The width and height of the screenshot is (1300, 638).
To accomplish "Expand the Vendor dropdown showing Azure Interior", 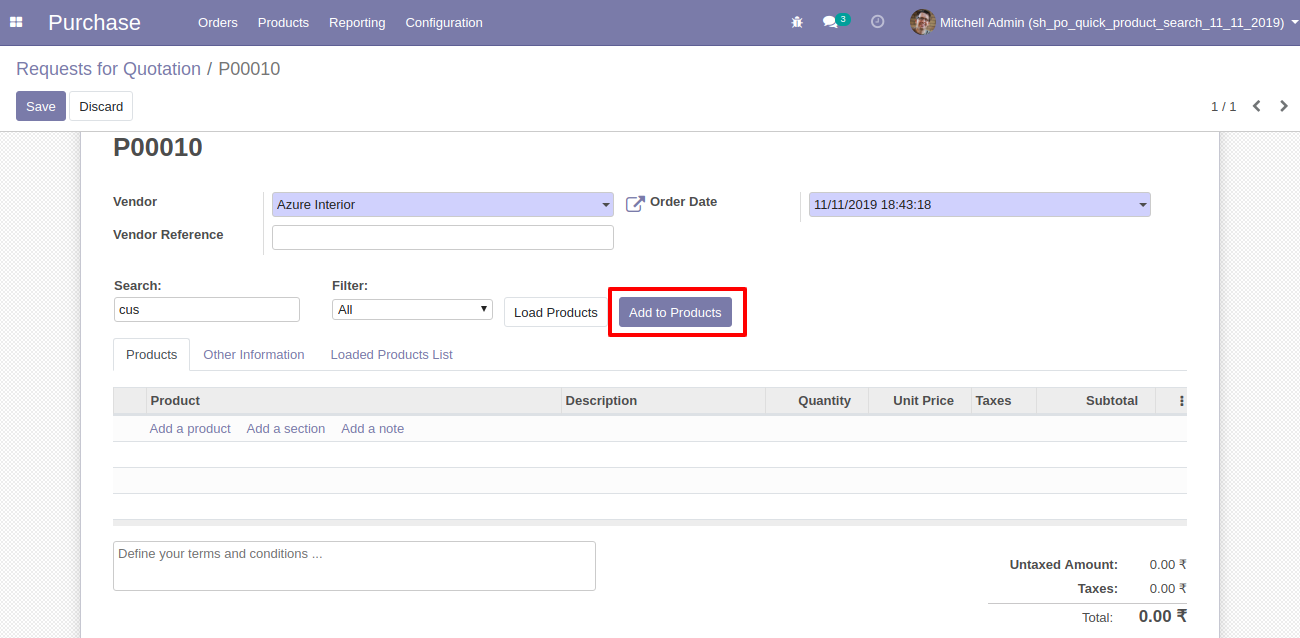I will click(443, 205).
